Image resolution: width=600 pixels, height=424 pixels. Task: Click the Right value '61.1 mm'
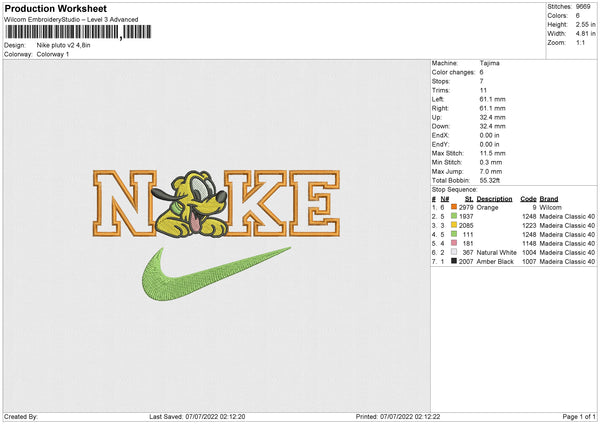click(x=492, y=108)
